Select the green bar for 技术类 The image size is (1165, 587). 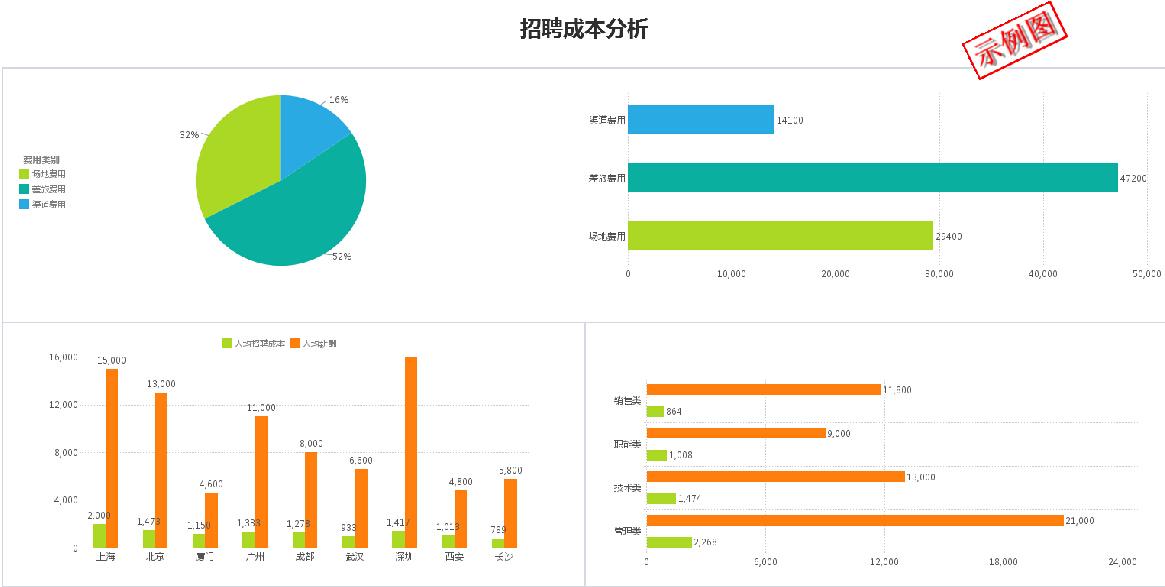661,499
